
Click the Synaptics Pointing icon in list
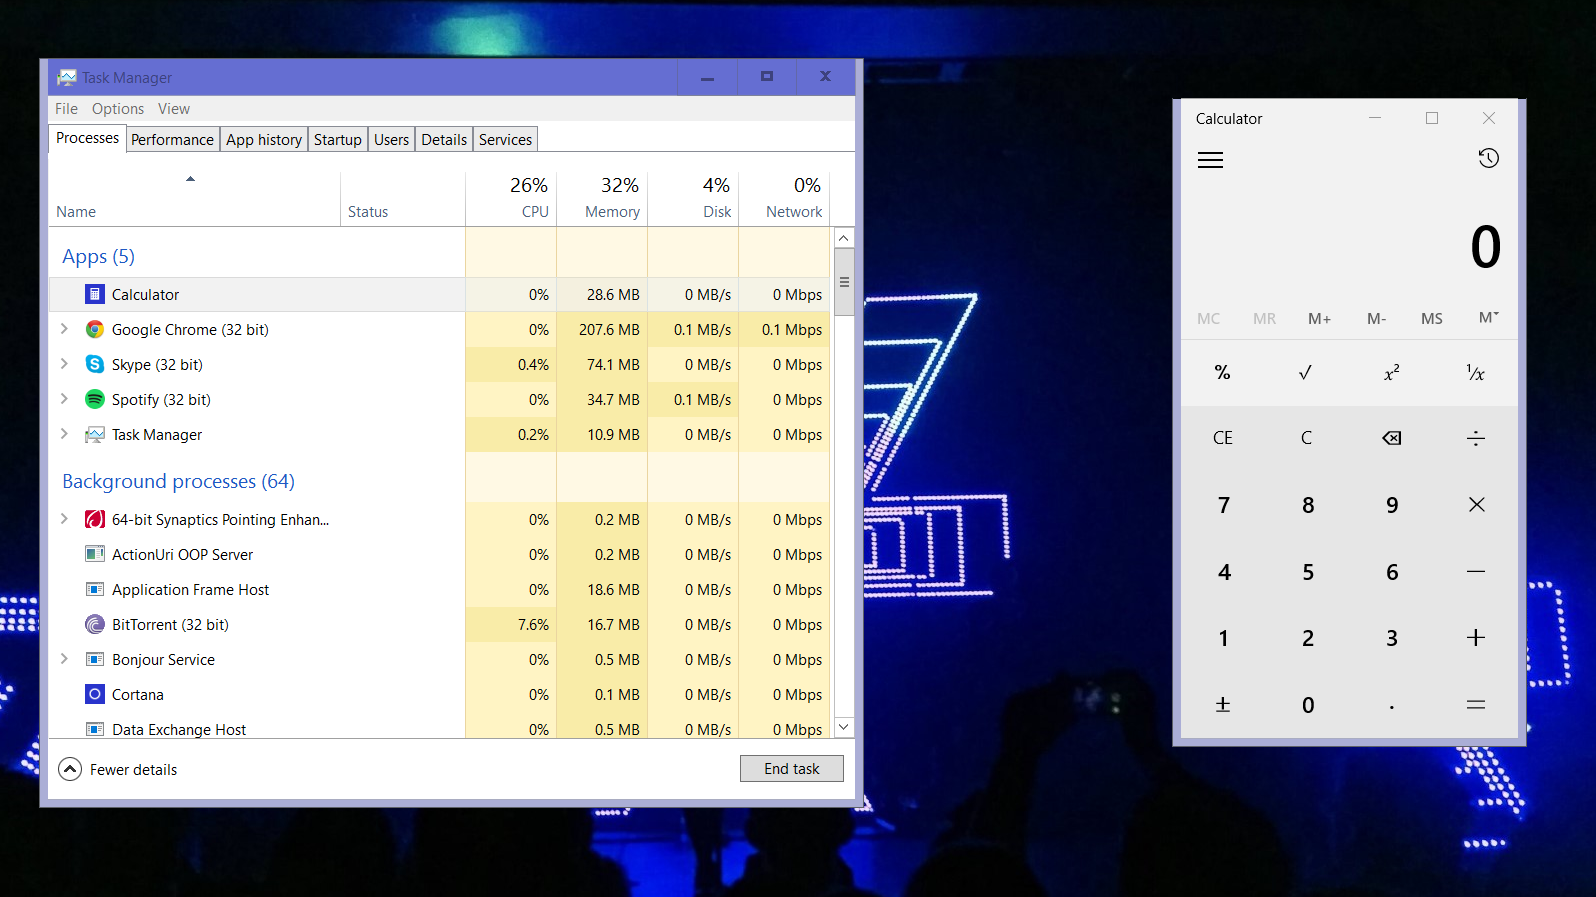[x=95, y=519]
